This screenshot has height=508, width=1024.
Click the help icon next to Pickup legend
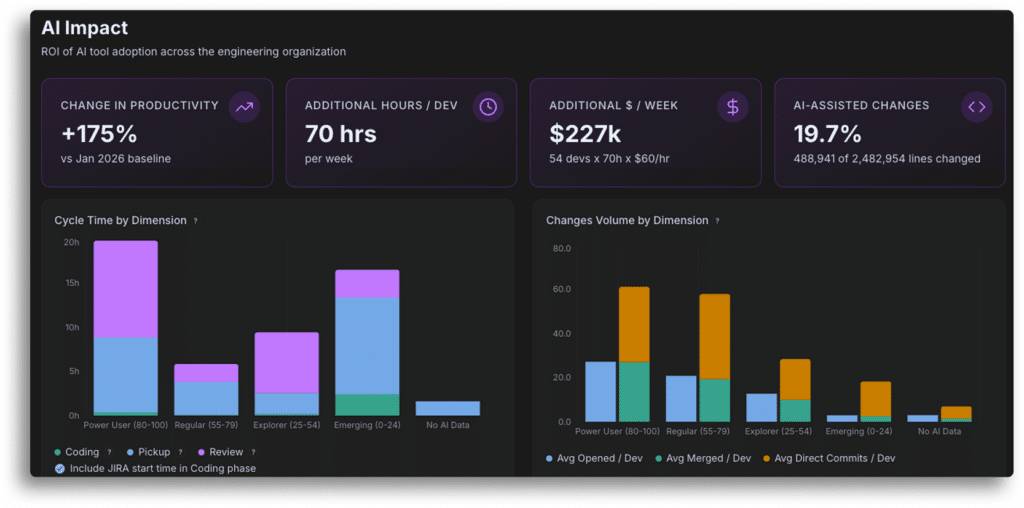(x=180, y=452)
